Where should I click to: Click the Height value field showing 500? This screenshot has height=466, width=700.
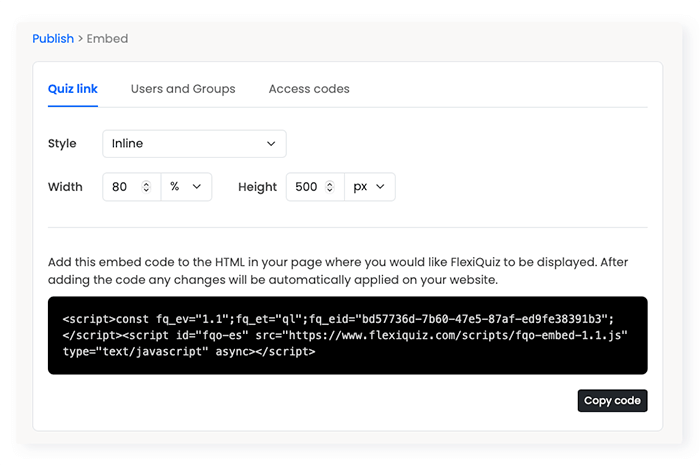[315, 187]
